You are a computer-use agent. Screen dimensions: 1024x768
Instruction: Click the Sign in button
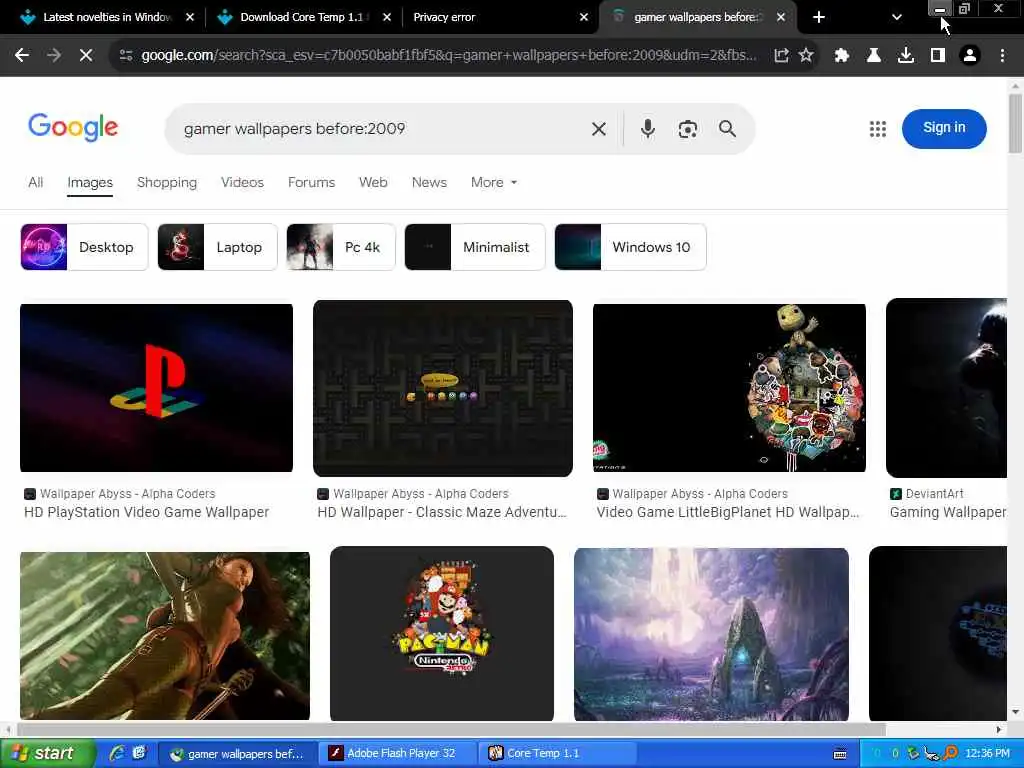(944, 128)
